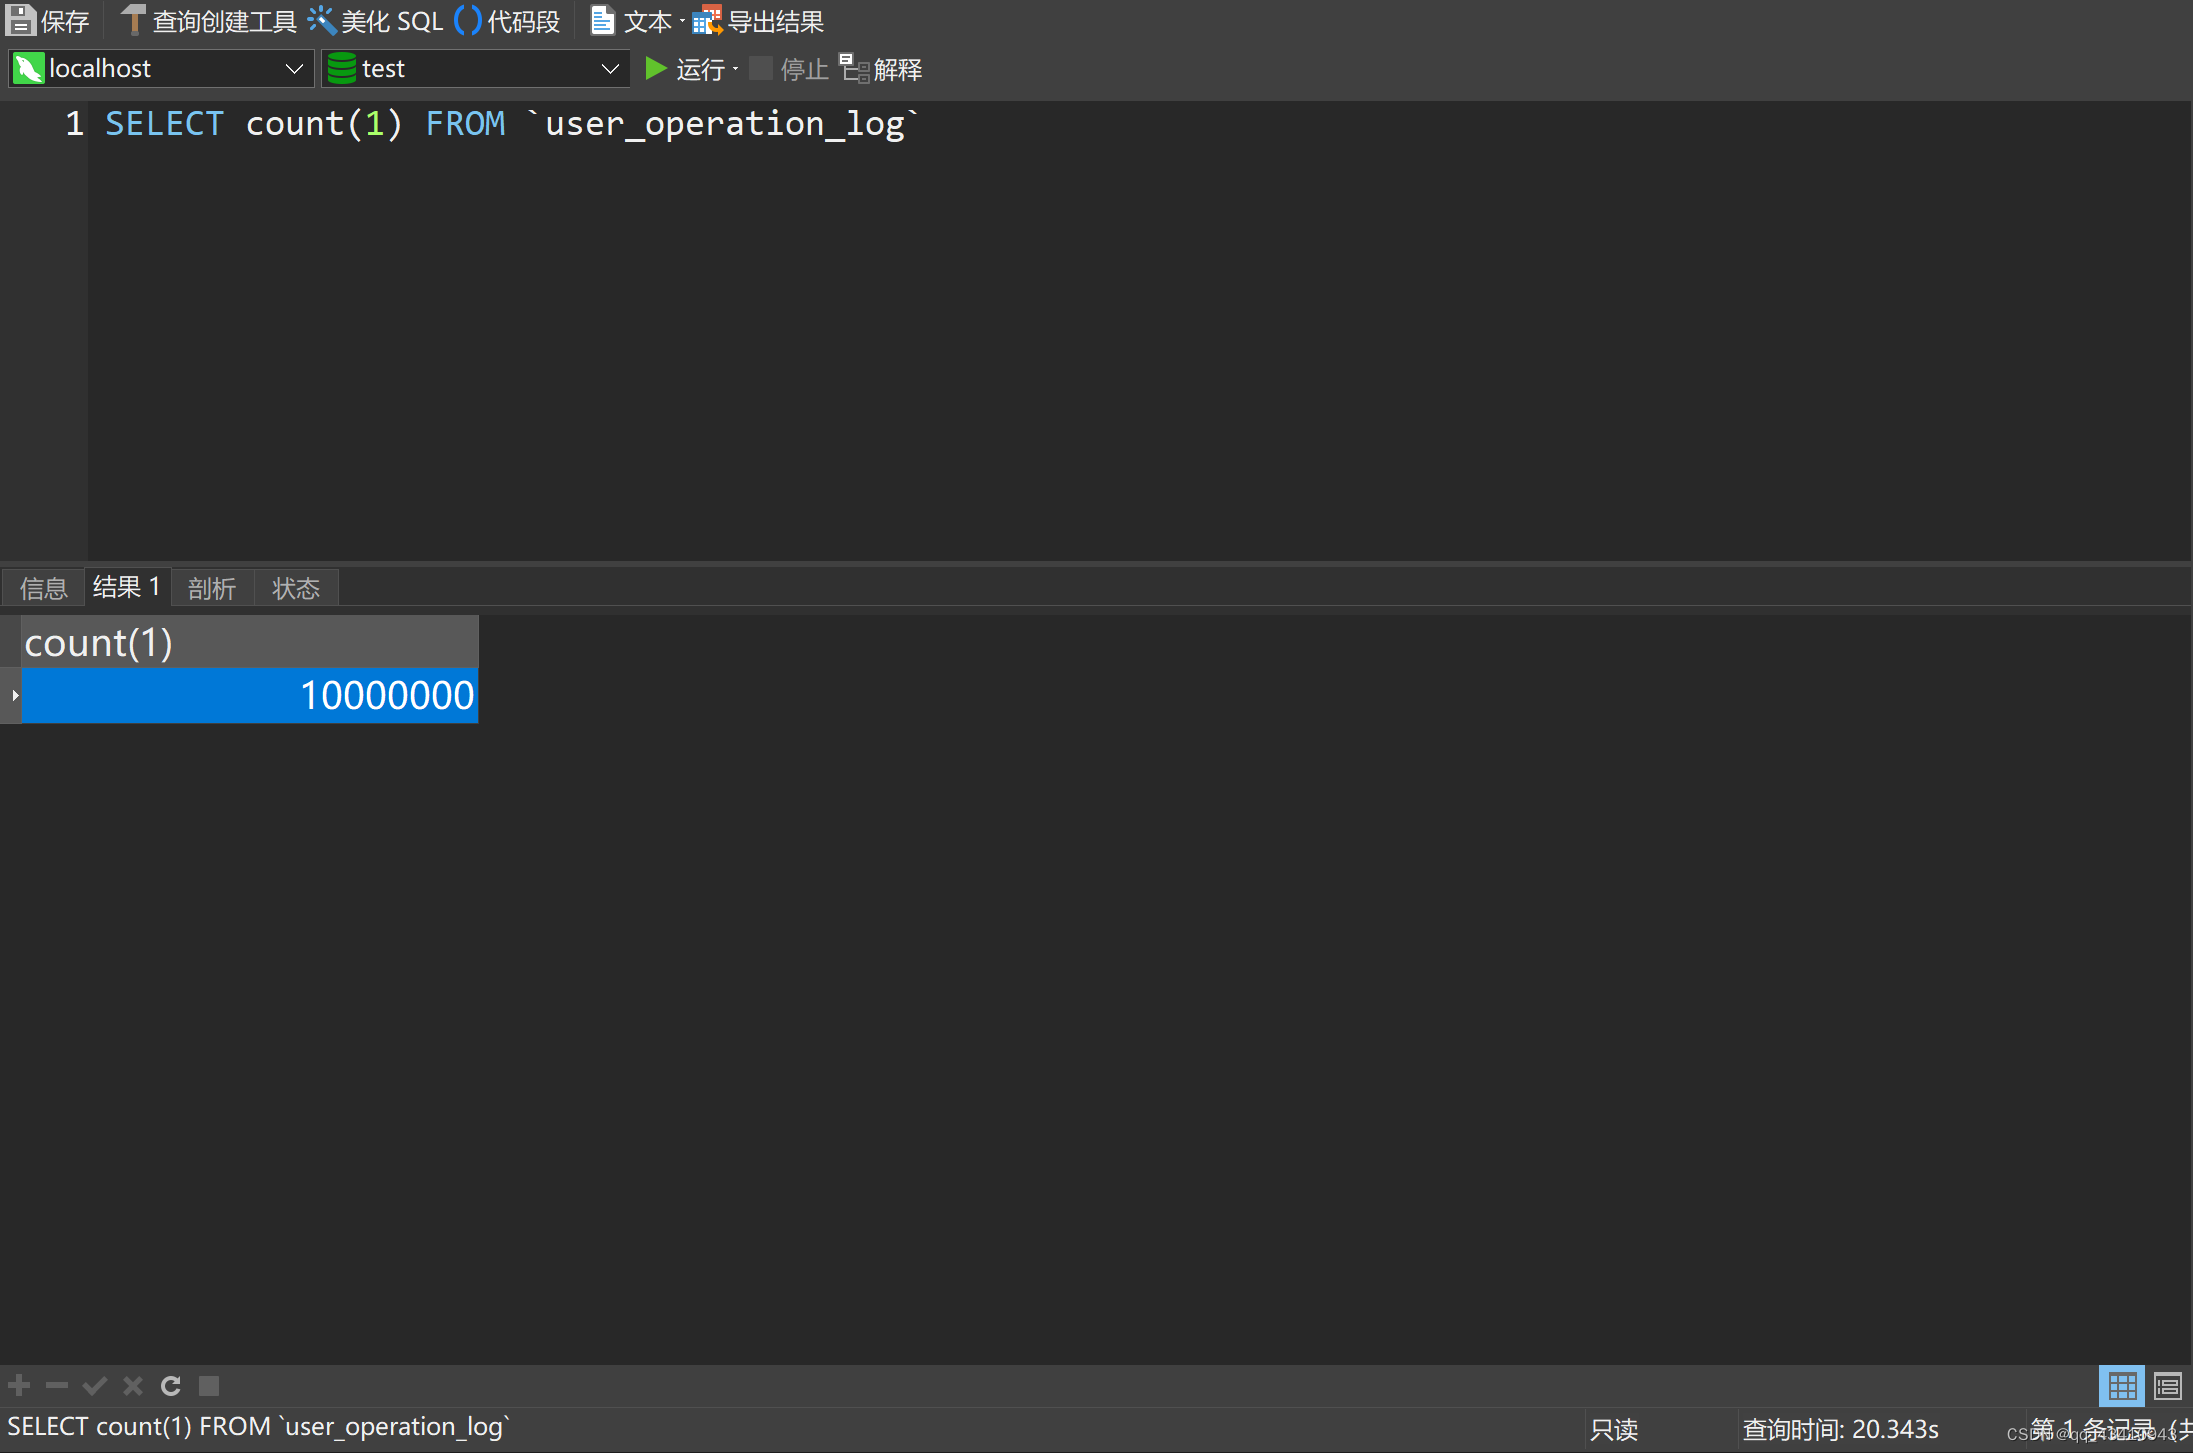
Task: Switch to form view icon
Action: click(x=2168, y=1386)
